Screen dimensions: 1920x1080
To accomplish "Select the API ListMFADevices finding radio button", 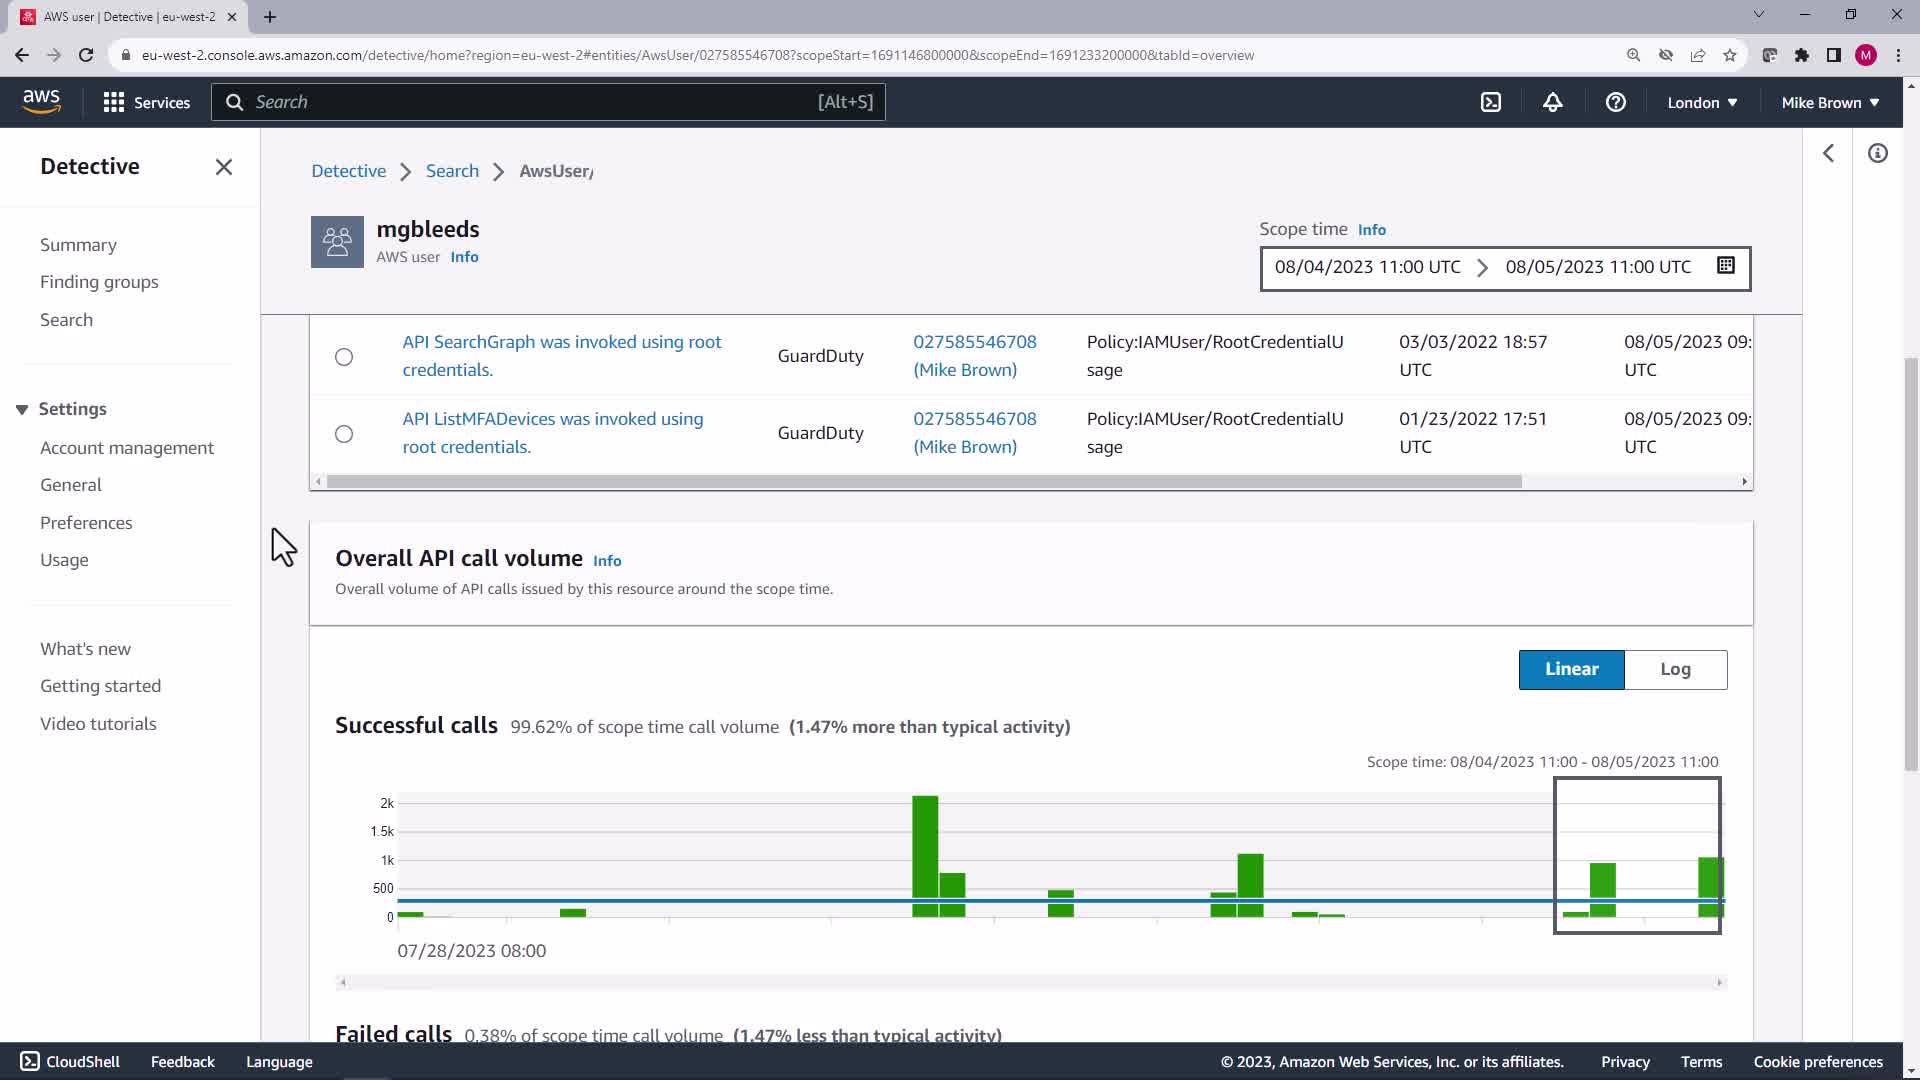I will (x=344, y=434).
